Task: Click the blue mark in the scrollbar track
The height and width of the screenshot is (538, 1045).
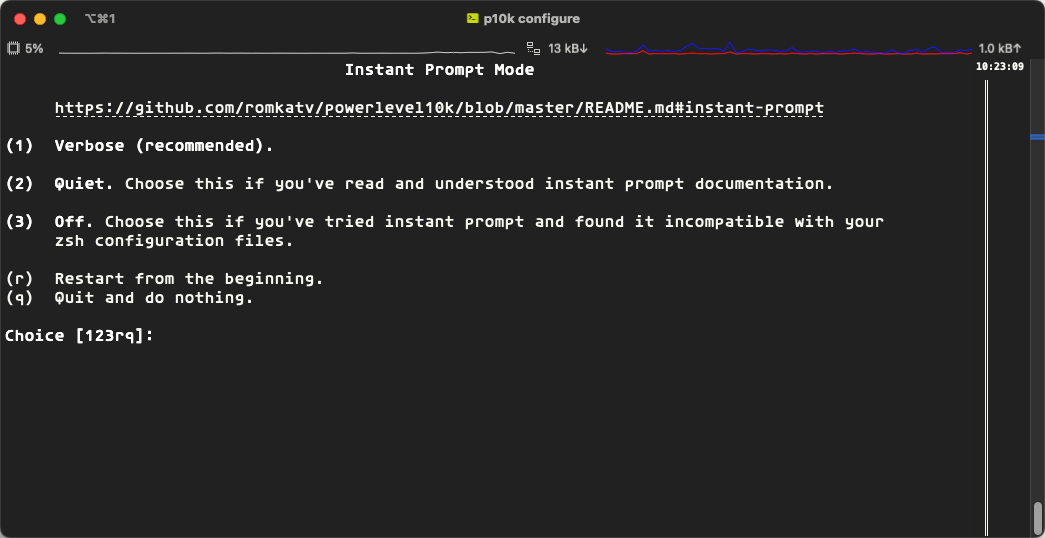Action: click(x=1038, y=136)
